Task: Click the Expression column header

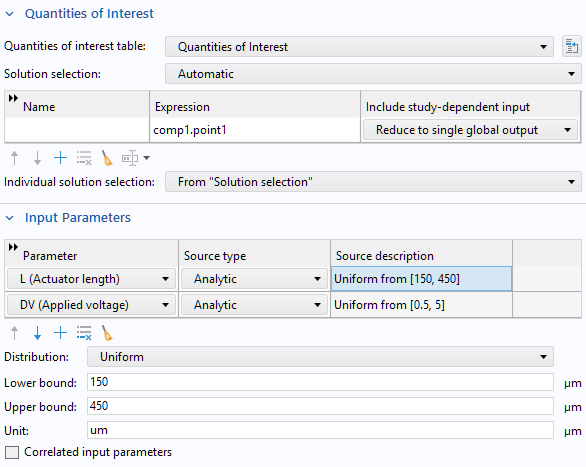Action: (x=255, y=107)
